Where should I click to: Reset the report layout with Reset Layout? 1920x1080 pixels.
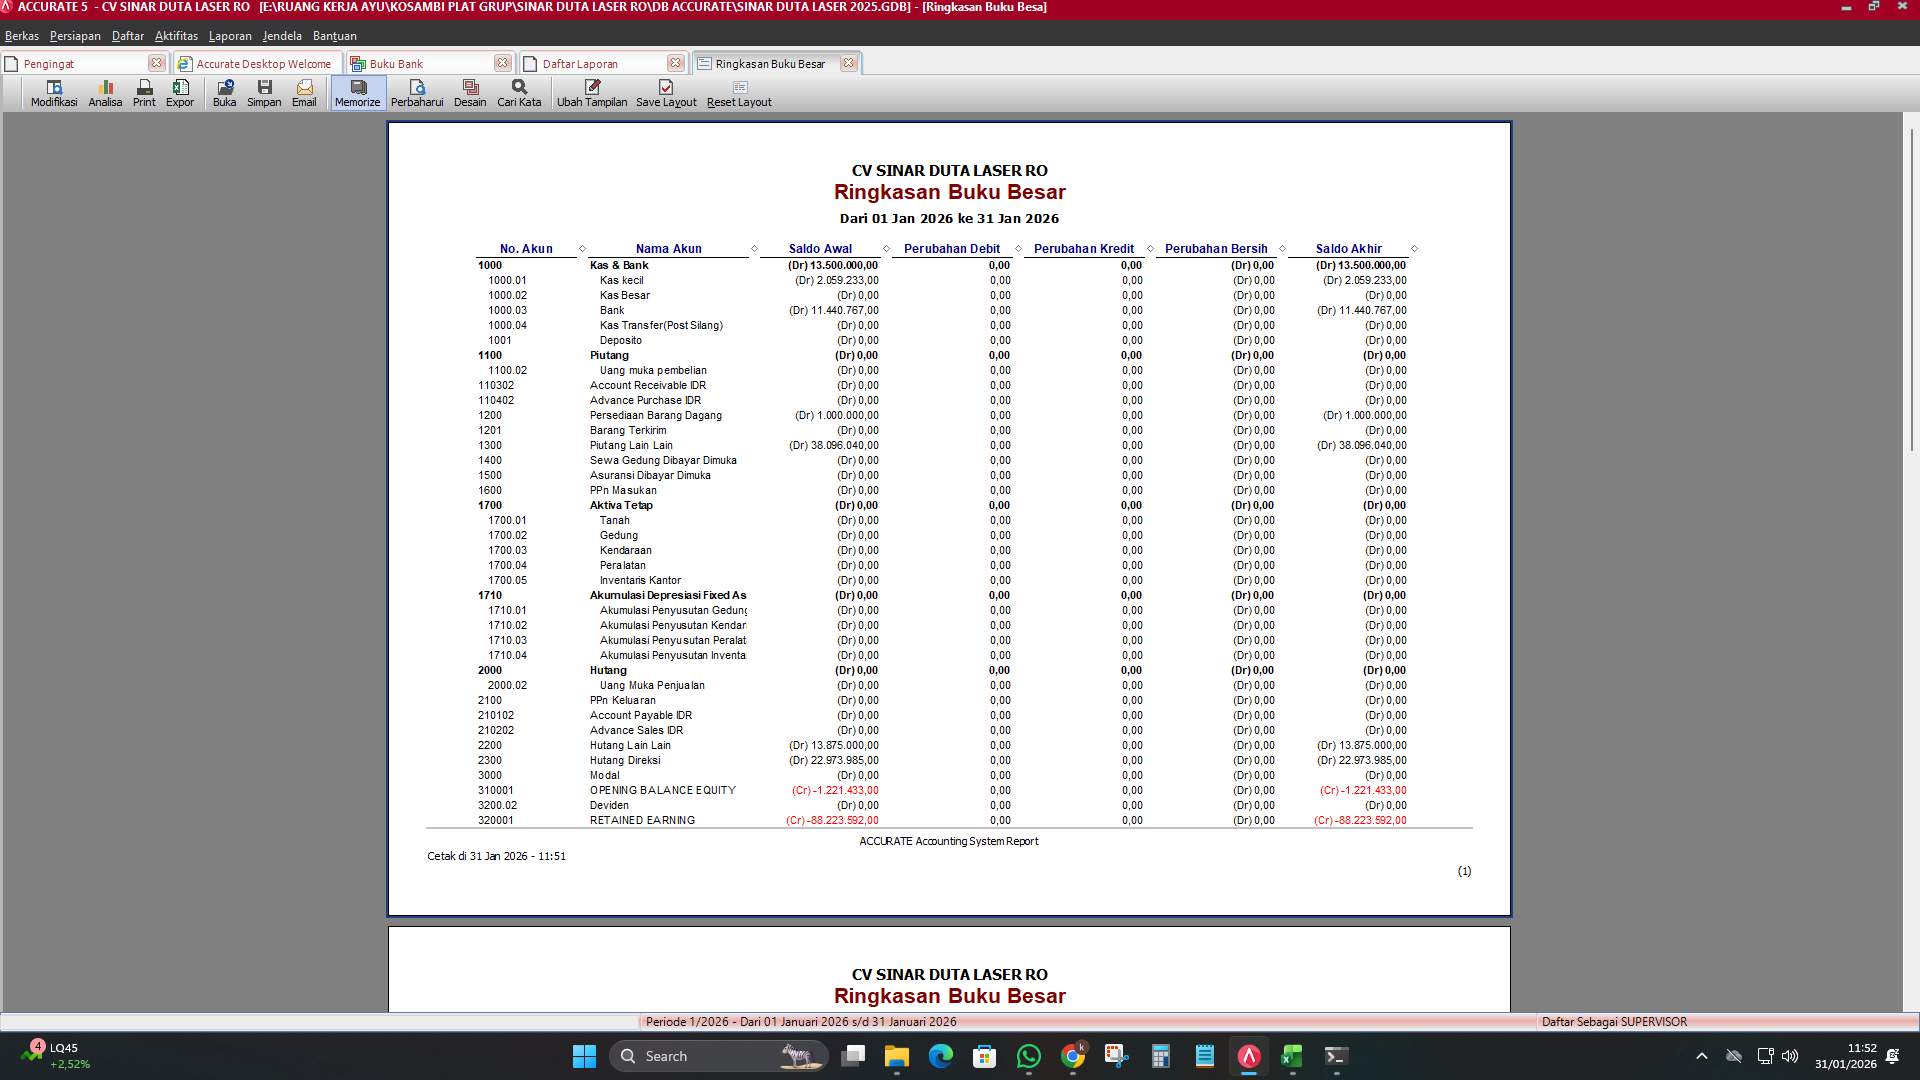point(739,93)
